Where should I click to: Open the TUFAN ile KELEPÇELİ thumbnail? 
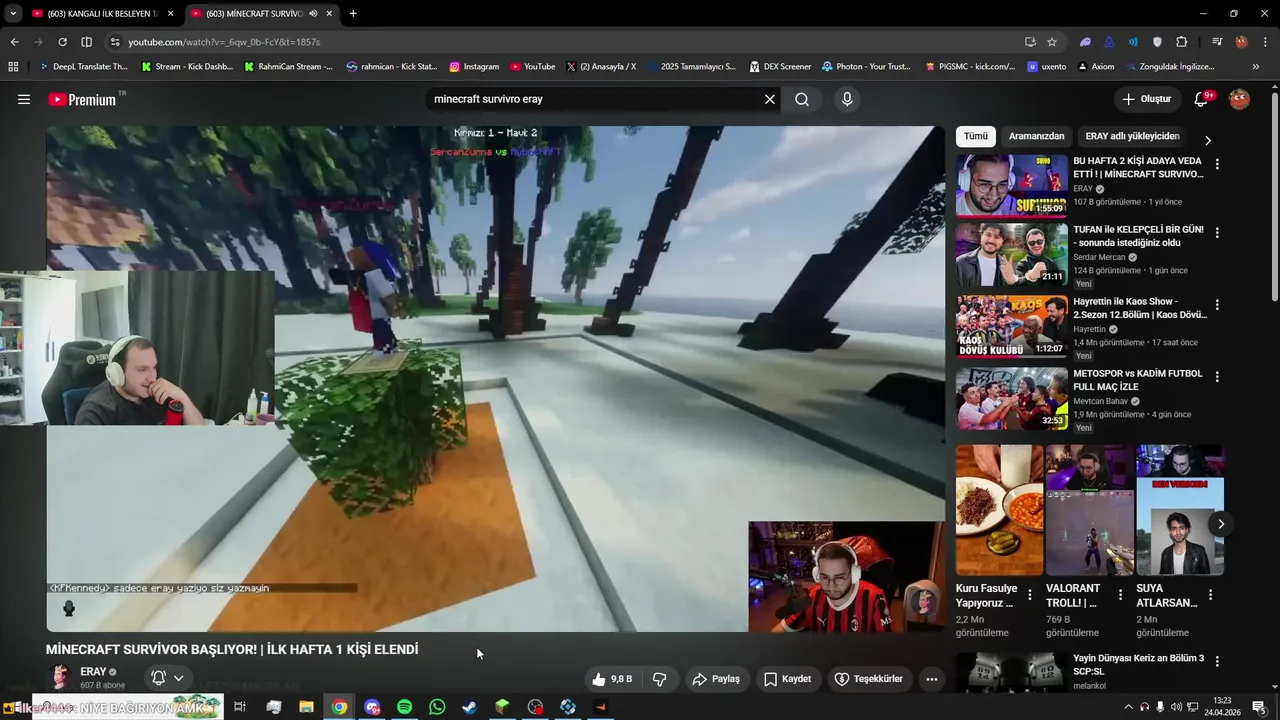point(1011,254)
